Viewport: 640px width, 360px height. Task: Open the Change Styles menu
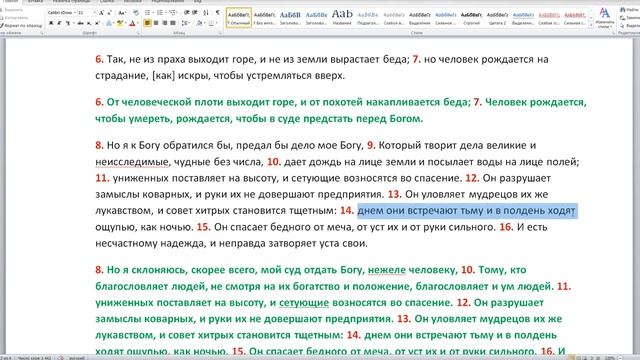pos(604,18)
